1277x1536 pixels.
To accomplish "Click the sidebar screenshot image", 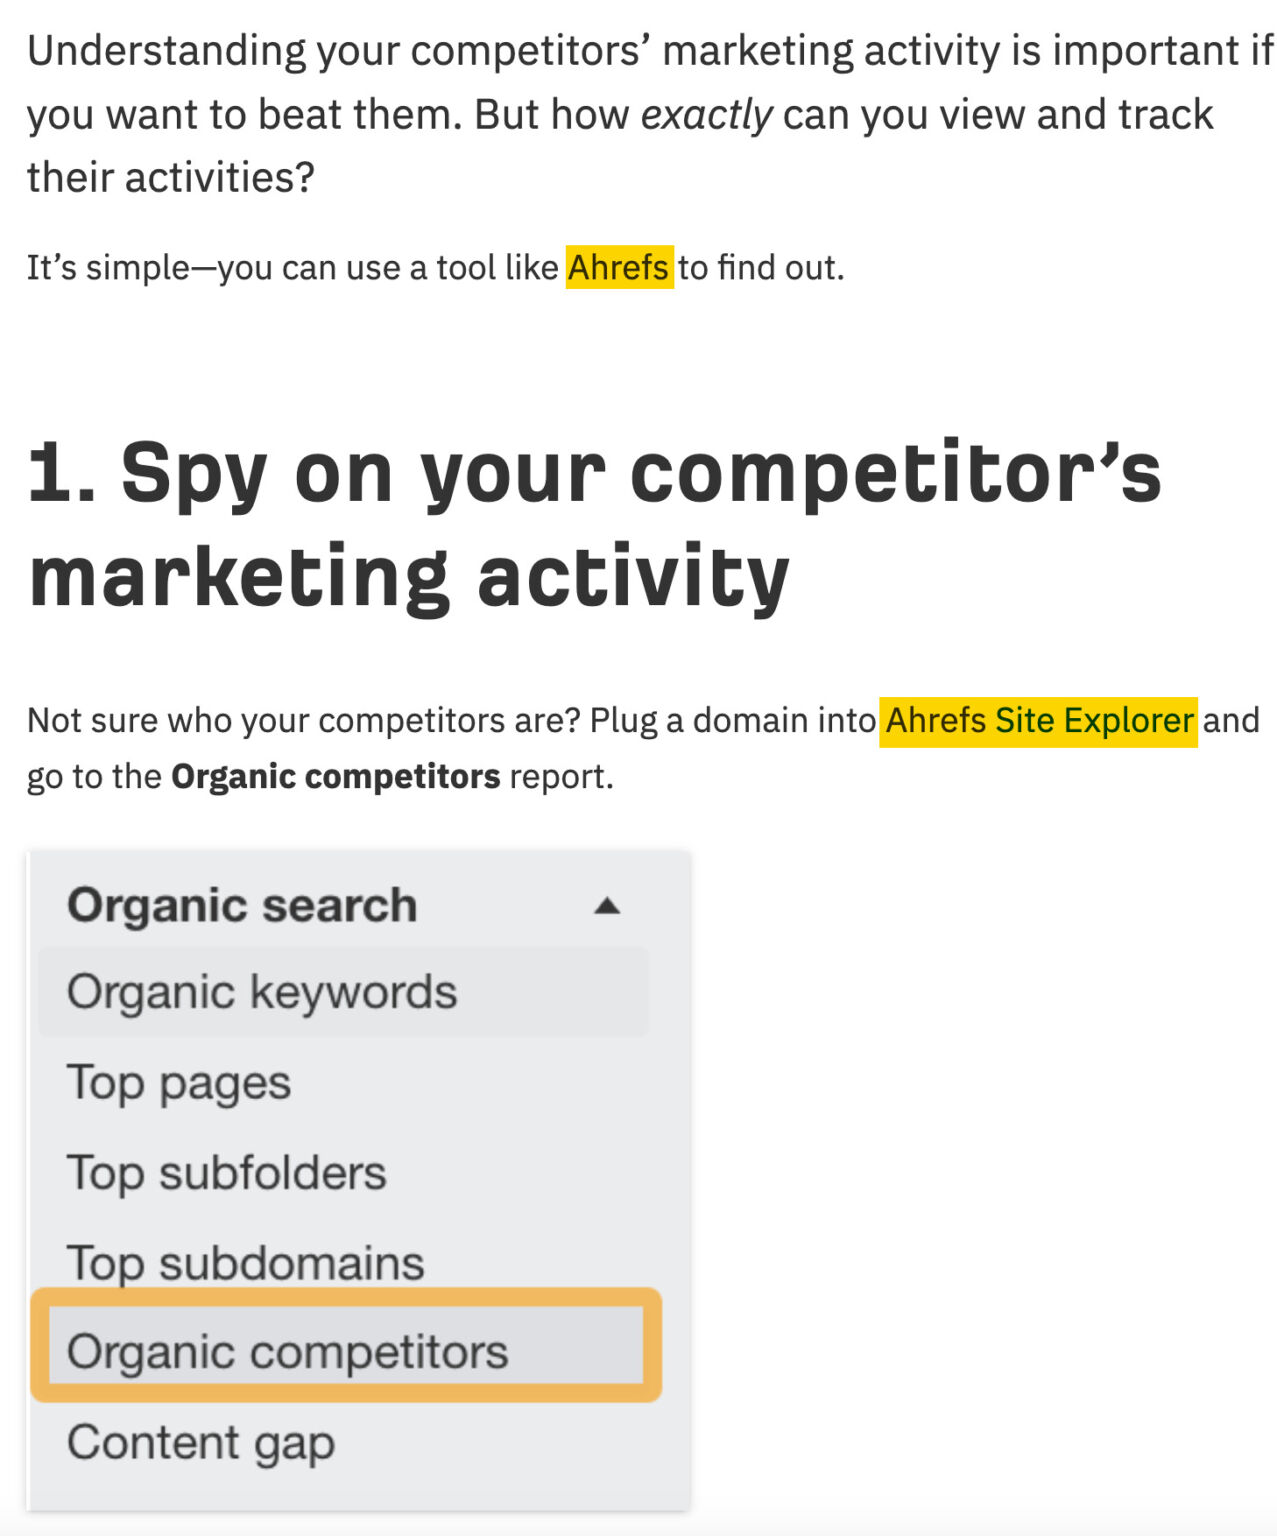I will [358, 1190].
